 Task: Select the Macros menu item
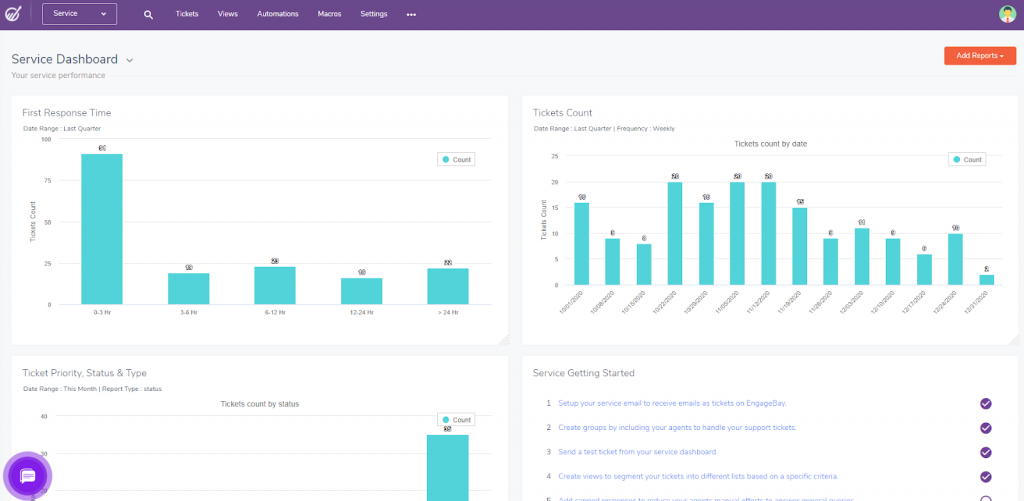point(330,15)
